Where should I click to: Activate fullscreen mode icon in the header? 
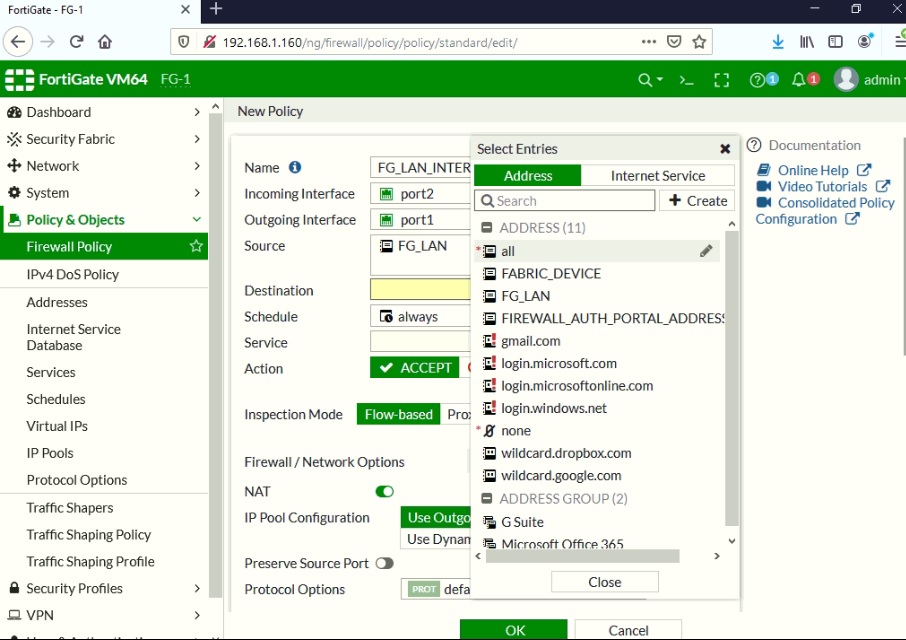[x=722, y=78]
